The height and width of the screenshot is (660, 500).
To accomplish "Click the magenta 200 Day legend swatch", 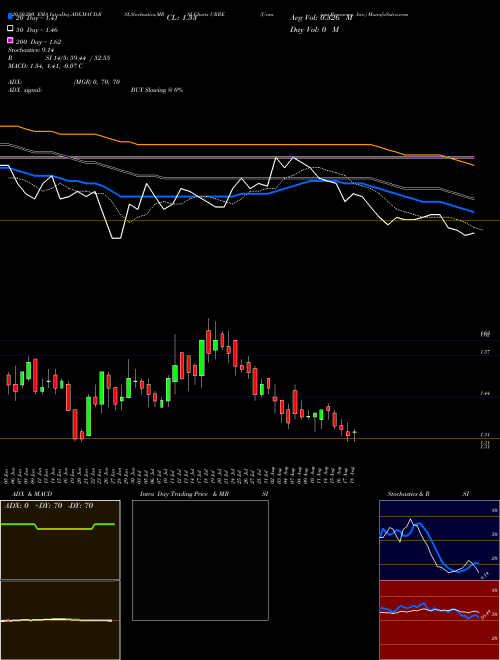I will click(x=10, y=40).
